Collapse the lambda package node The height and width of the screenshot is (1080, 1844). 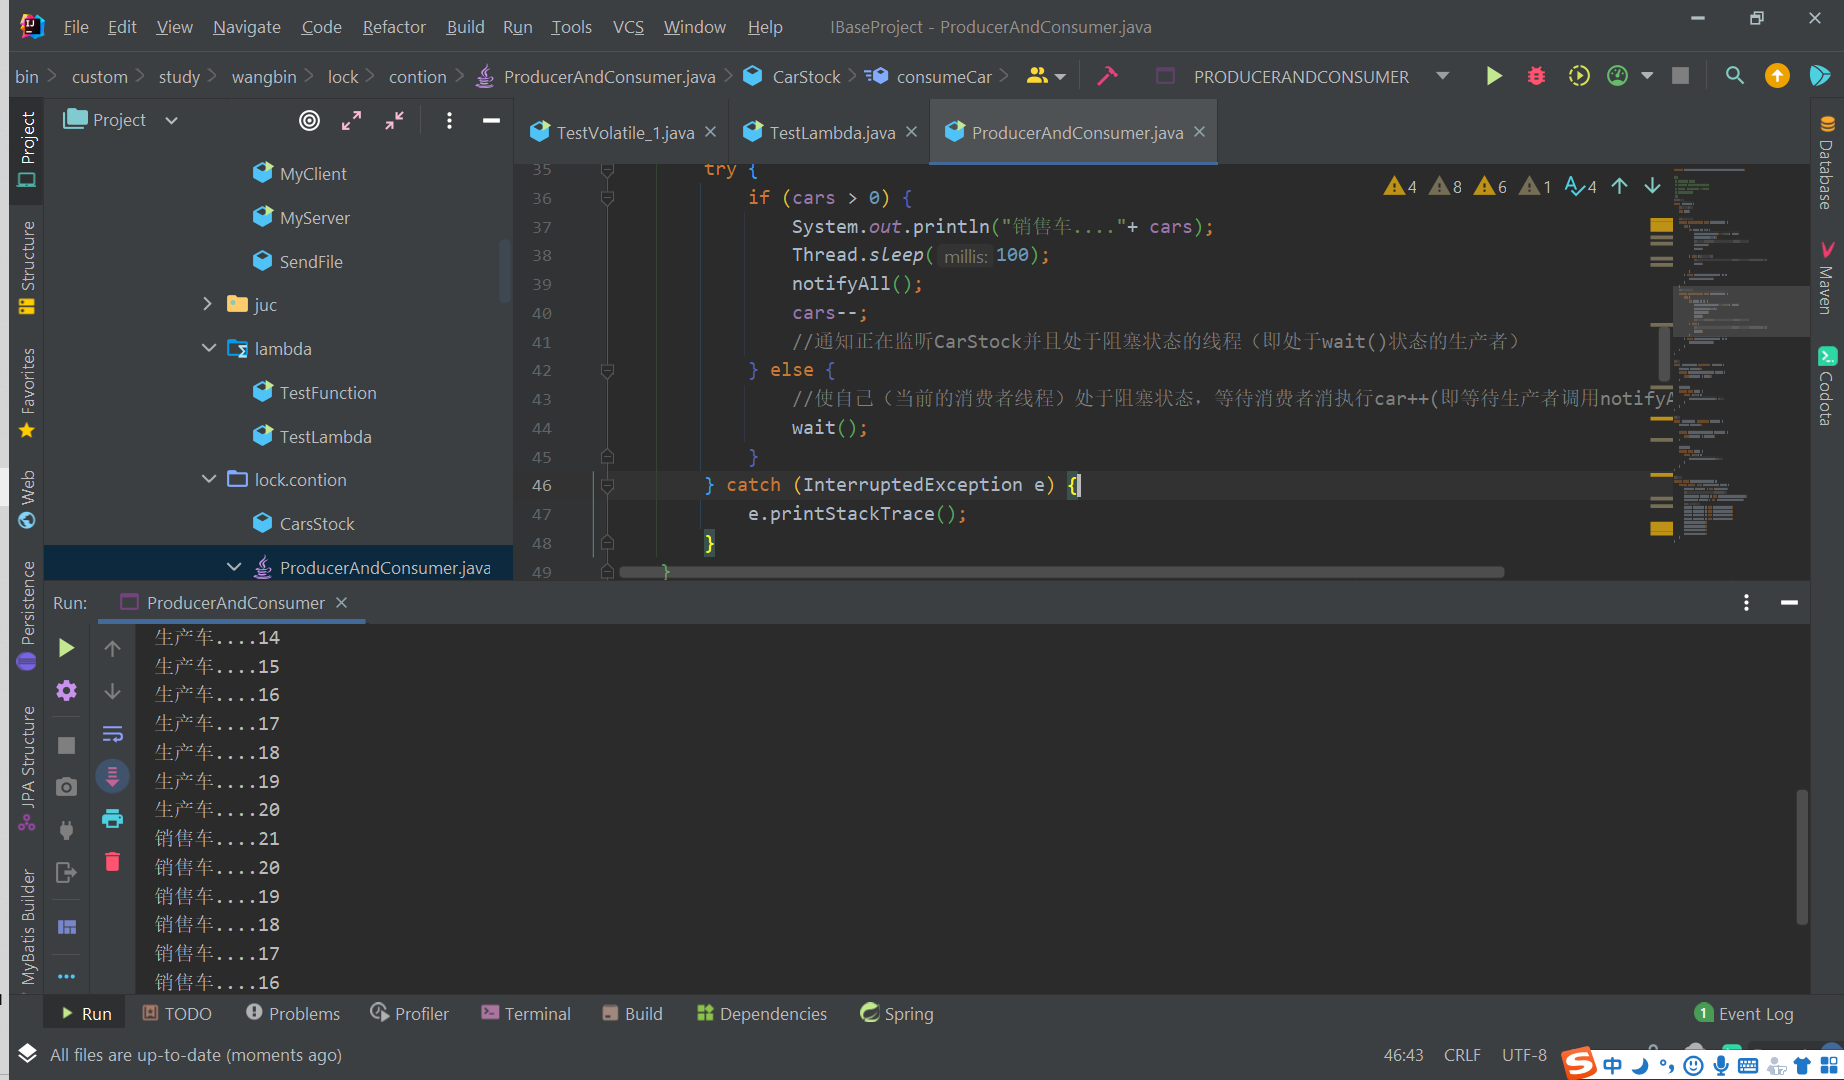click(208, 348)
